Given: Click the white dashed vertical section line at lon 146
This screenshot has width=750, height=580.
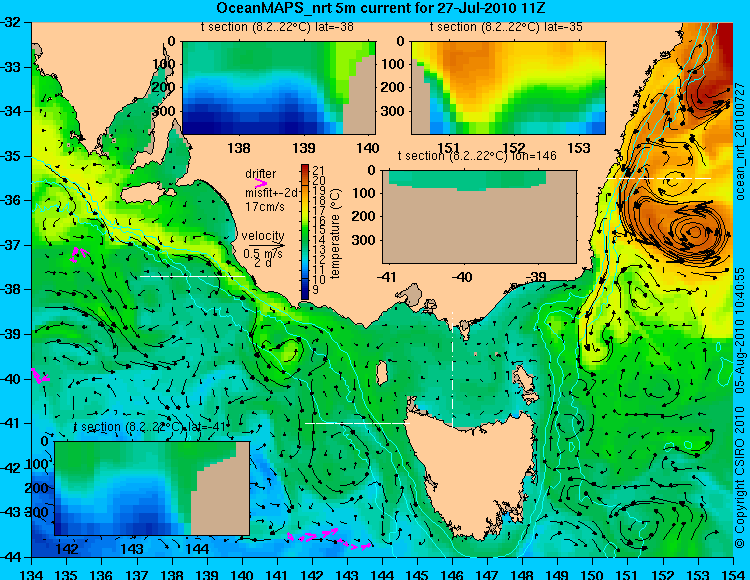Looking at the screenshot, I should (x=452, y=369).
